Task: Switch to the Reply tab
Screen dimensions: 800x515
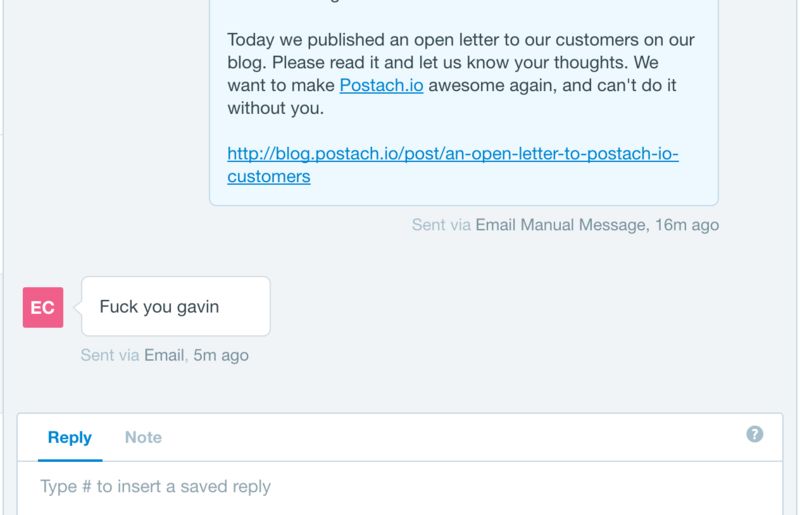Action: [70, 437]
